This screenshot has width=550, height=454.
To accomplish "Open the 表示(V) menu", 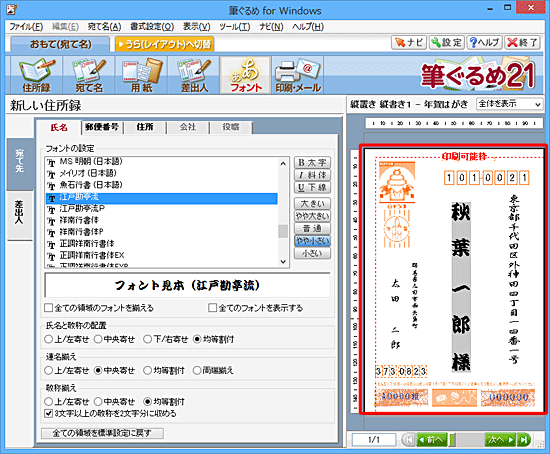I will tap(196, 27).
